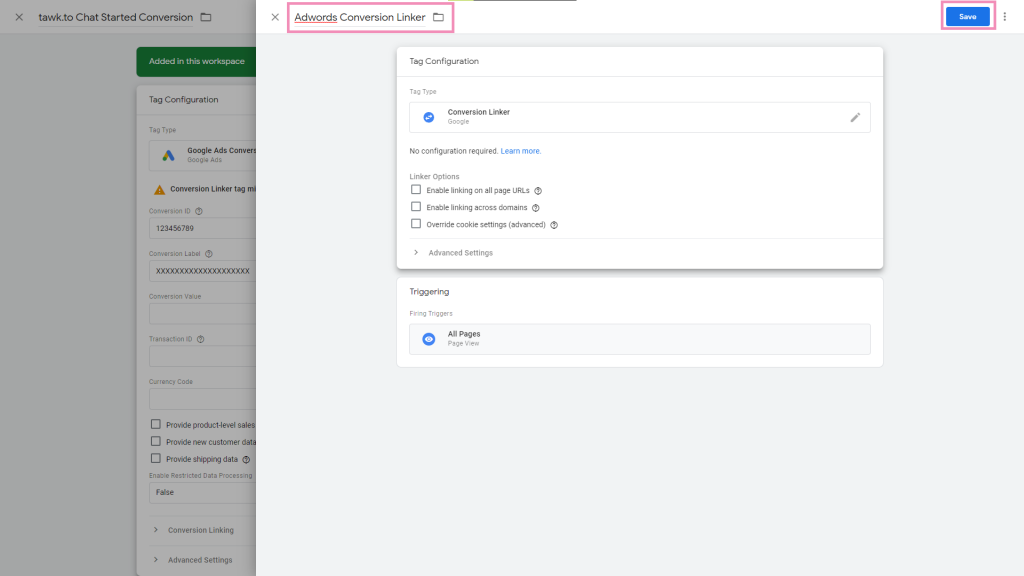Close the tawk.to Chat Started Conversion tag
This screenshot has height=576, width=1024.
tap(19, 17)
